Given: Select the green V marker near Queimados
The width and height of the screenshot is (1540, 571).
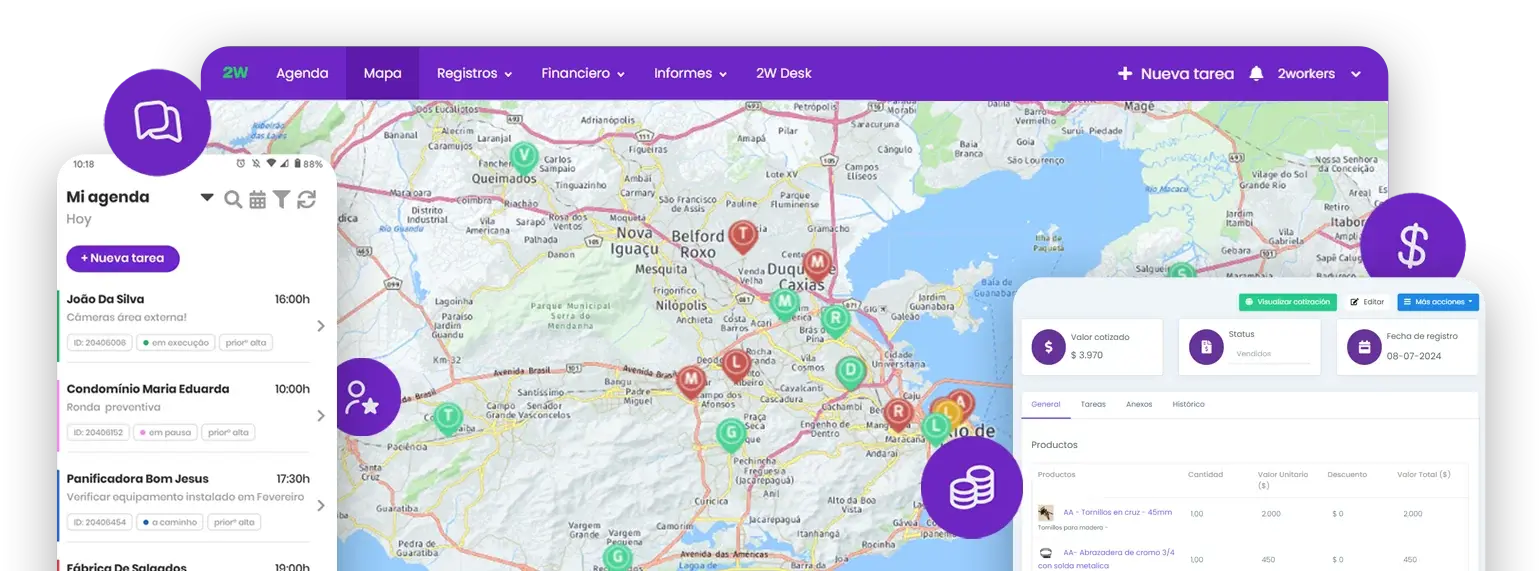Looking at the screenshot, I should click(x=524, y=158).
